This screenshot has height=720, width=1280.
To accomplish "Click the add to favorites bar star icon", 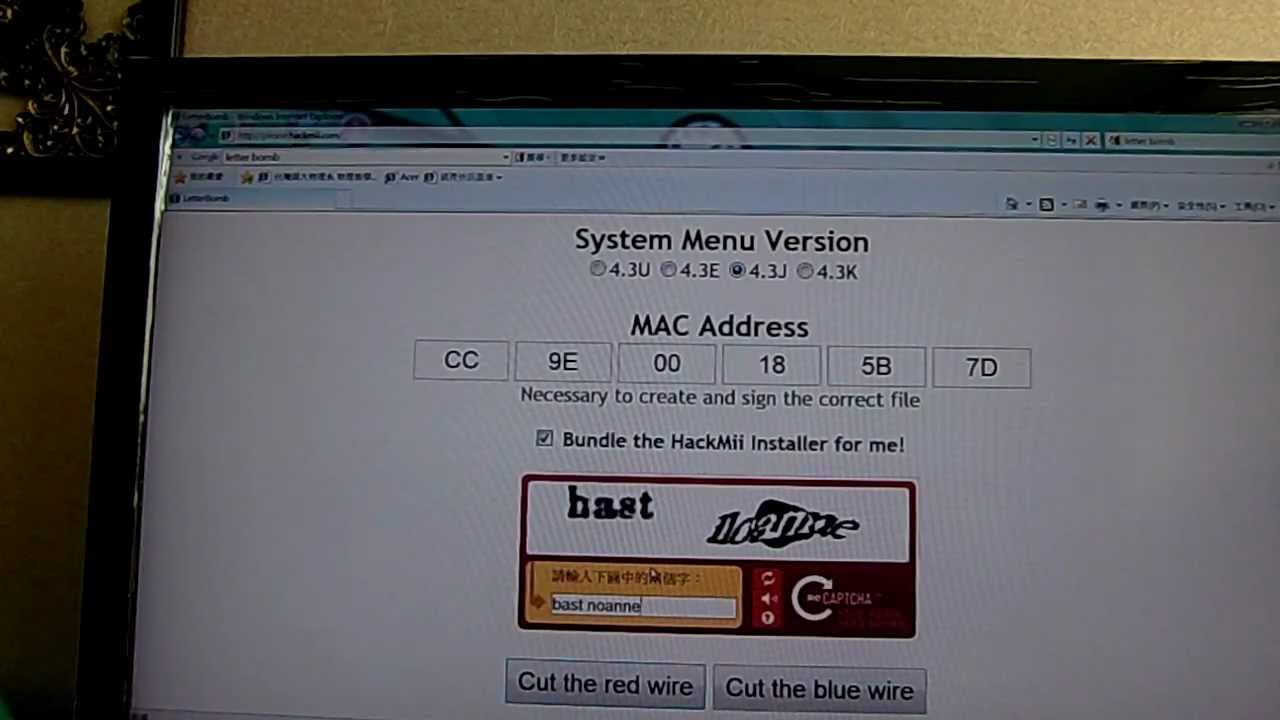I will (247, 177).
